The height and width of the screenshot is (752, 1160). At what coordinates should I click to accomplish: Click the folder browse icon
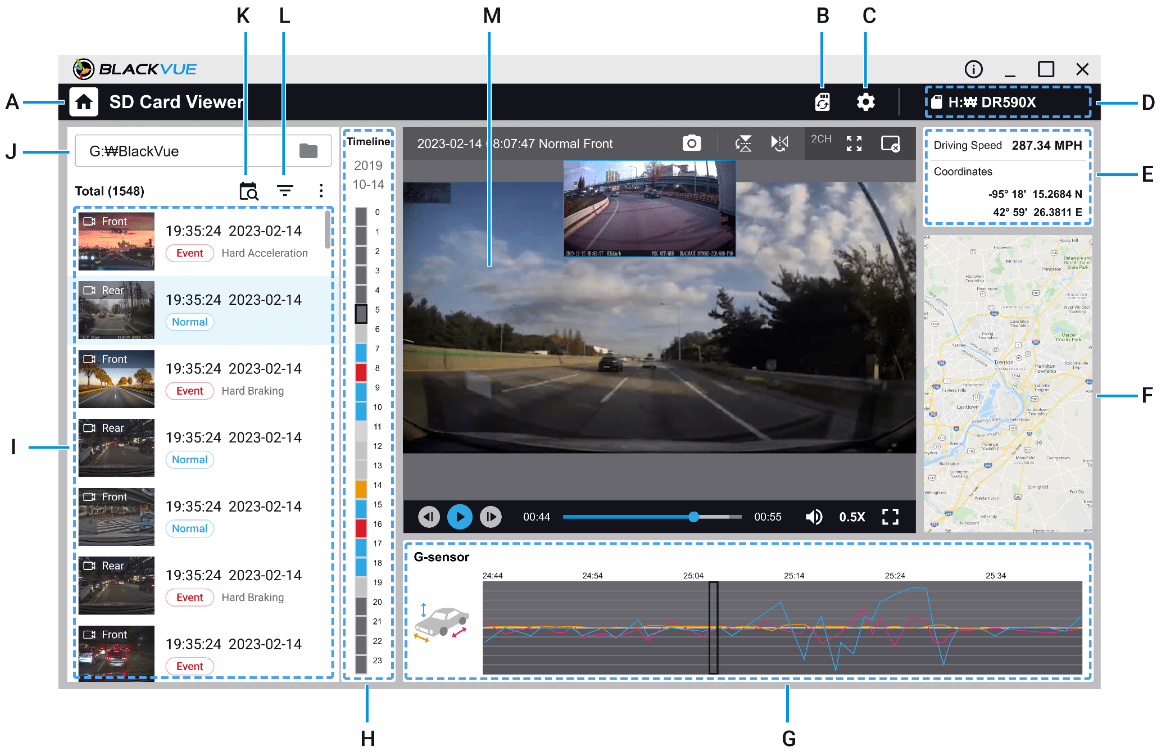coord(308,151)
